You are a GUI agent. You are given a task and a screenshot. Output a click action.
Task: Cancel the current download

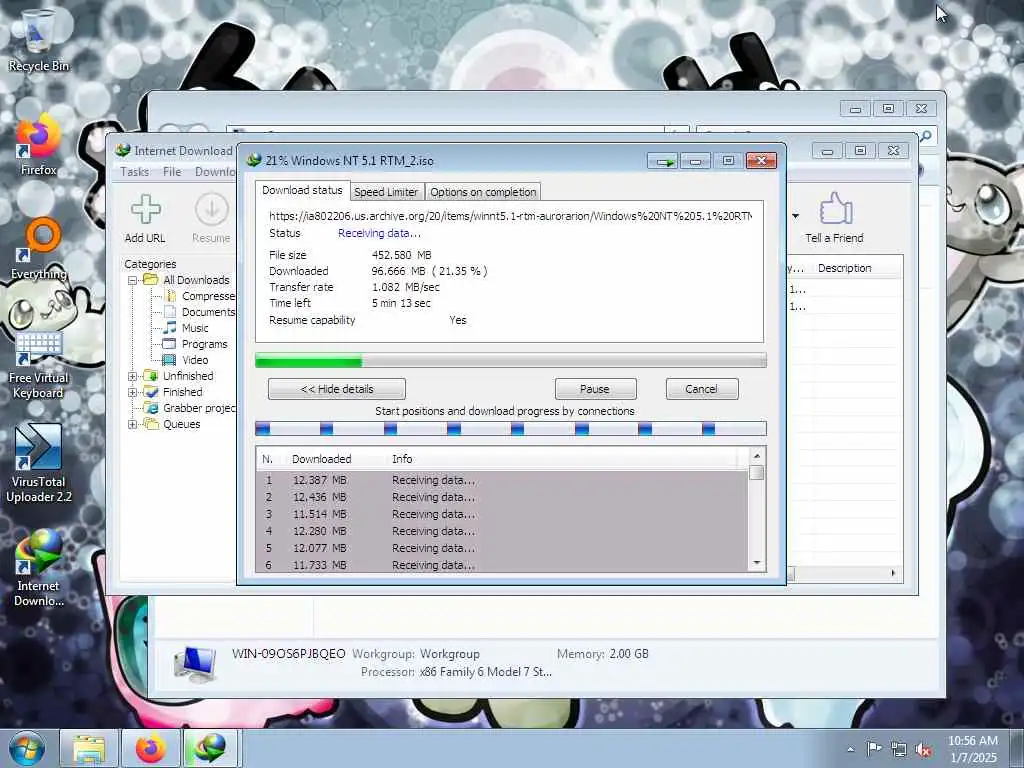[x=702, y=389]
